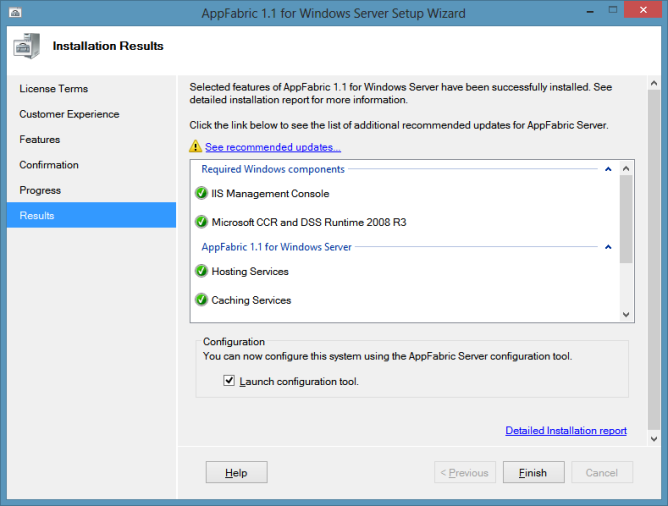Close the setup wizard window
Viewport: 668px width, 506px height.
[643, 11]
